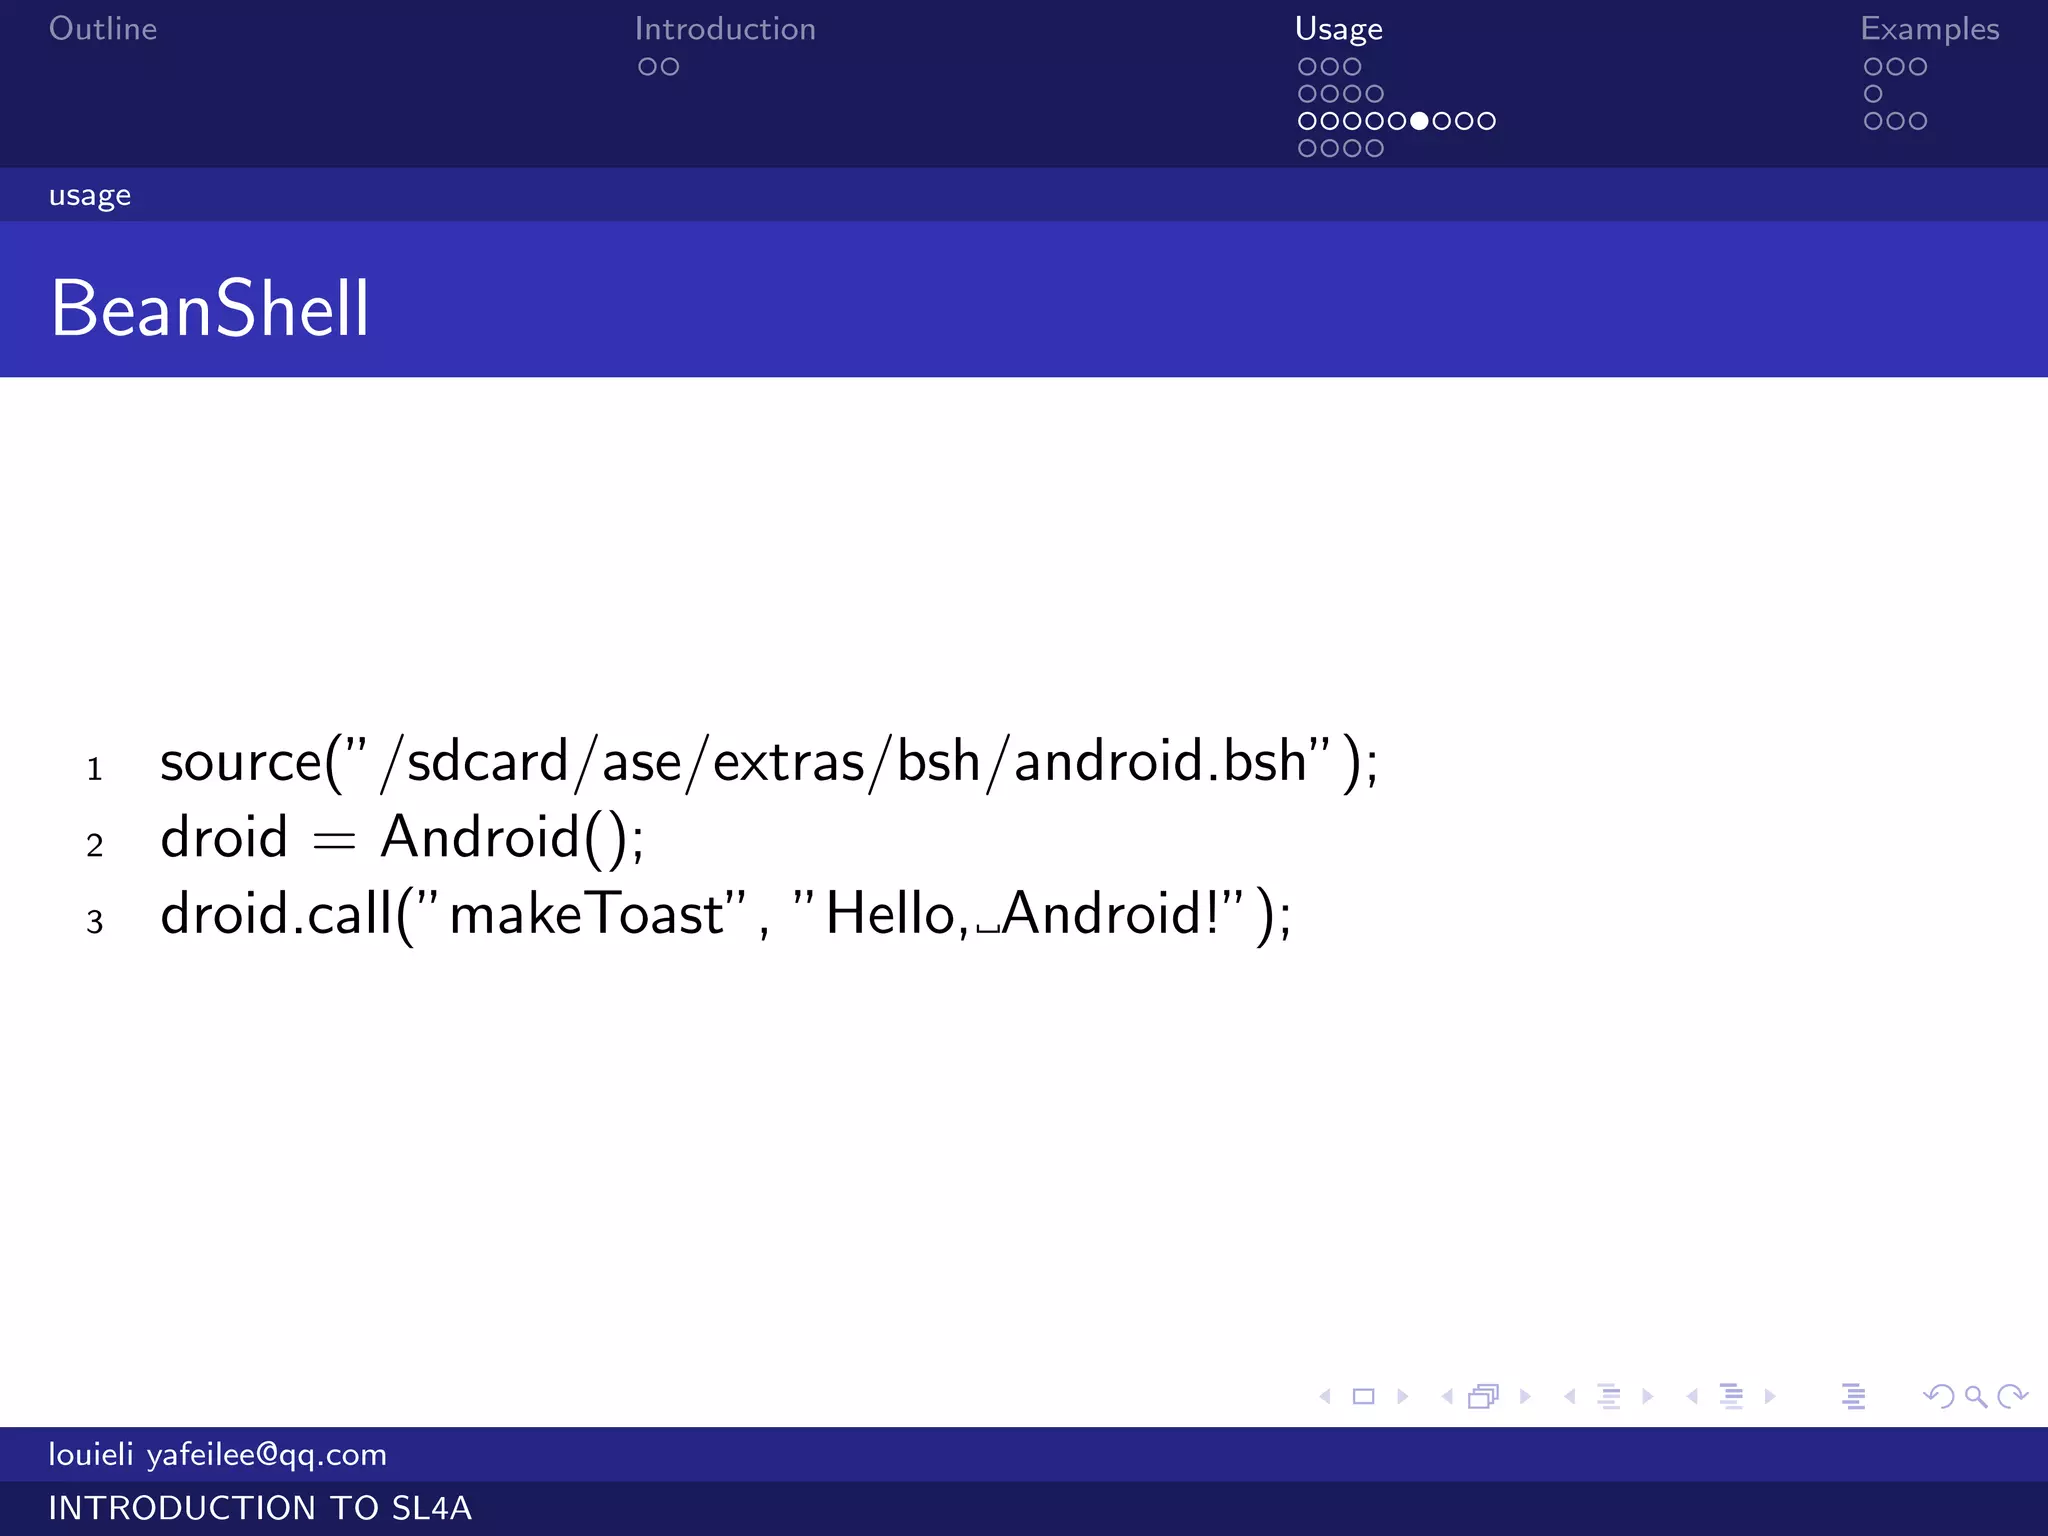Select first dot in Examples' top row
This screenshot has width=2048, height=1536.
coord(1873,67)
